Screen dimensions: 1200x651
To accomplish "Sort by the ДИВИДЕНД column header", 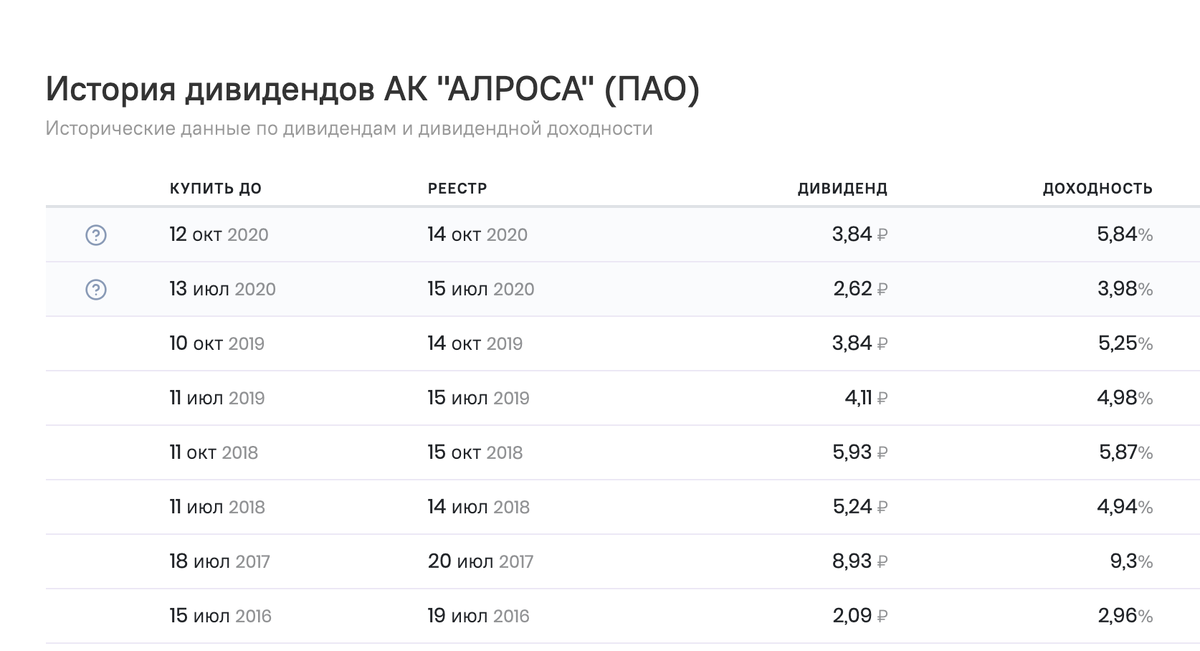I will 845,186.
